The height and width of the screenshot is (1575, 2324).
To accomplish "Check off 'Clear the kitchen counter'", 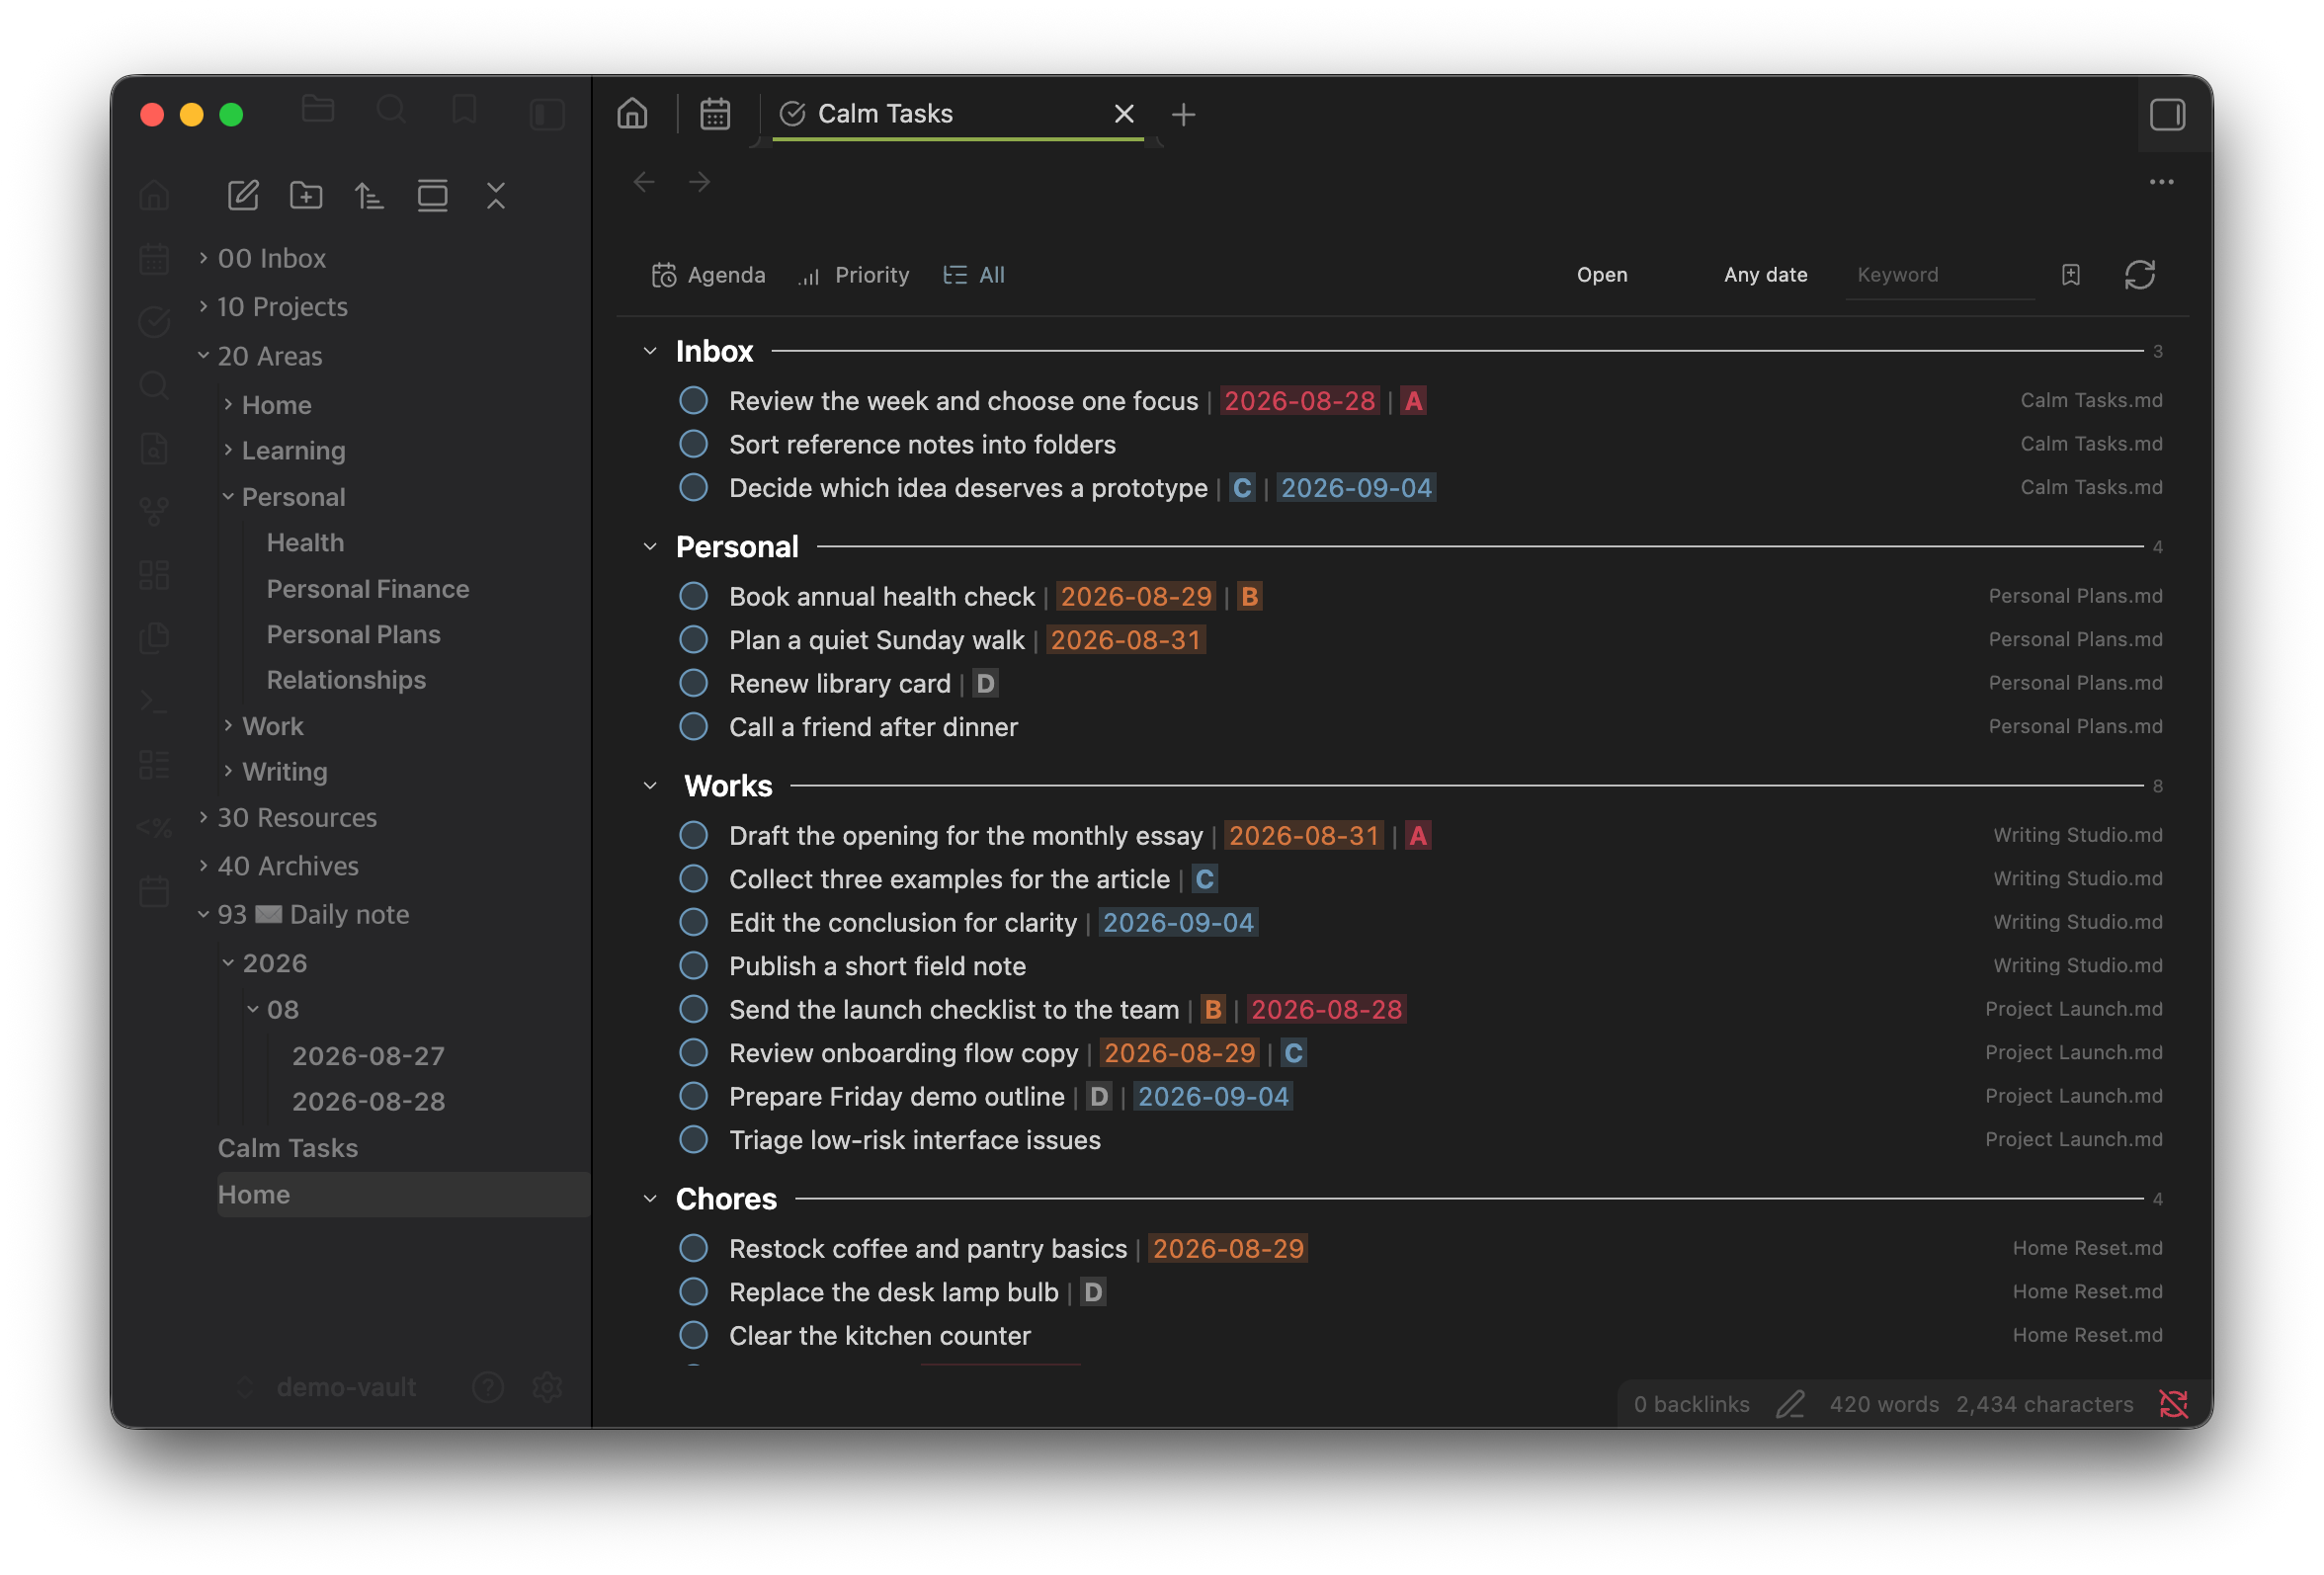I will (693, 1336).
